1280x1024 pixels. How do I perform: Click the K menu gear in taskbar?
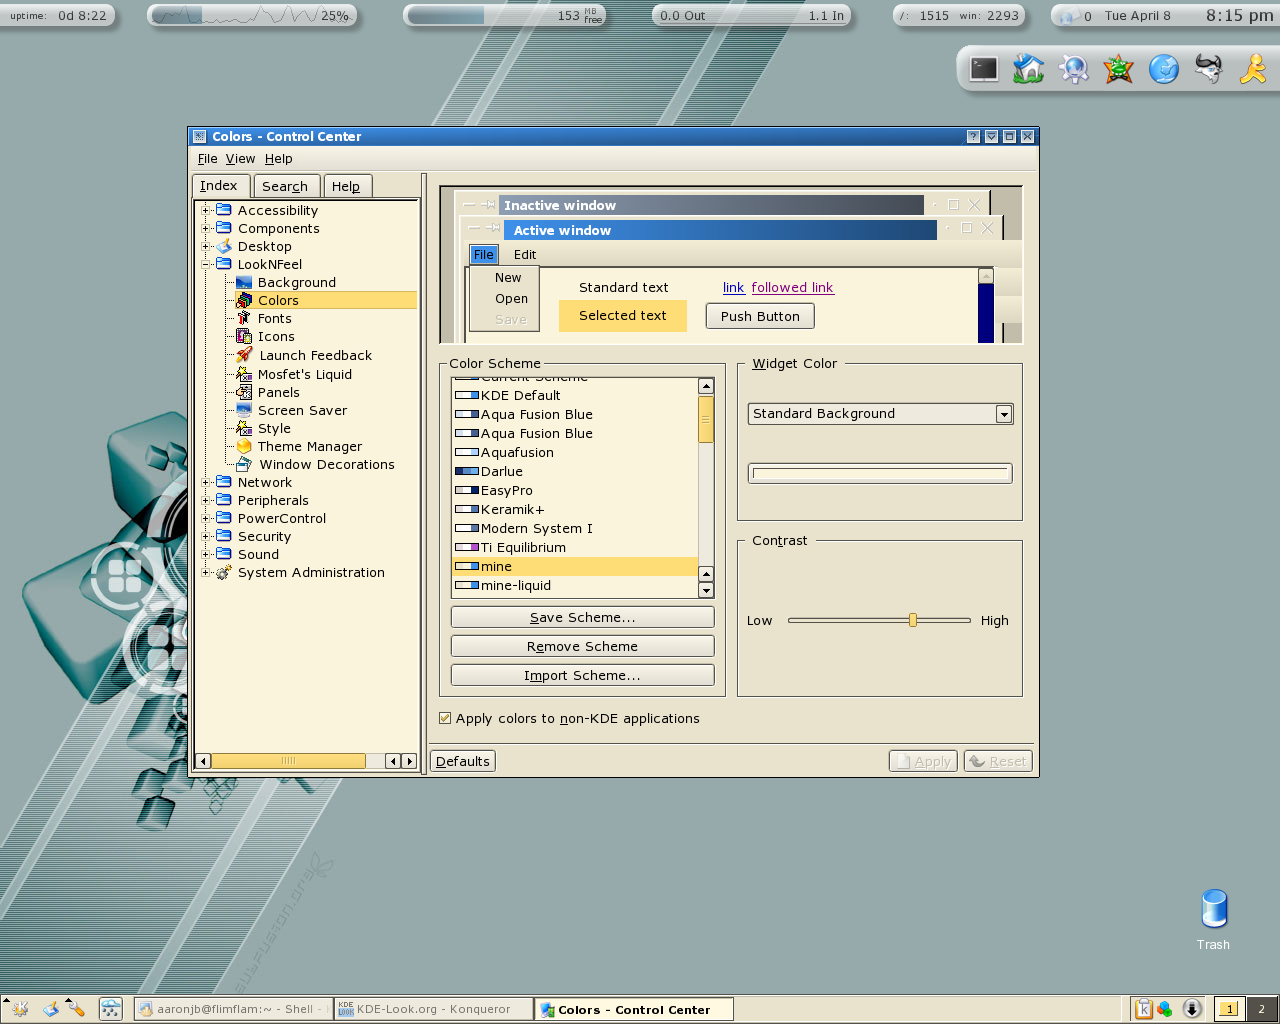point(19,1009)
